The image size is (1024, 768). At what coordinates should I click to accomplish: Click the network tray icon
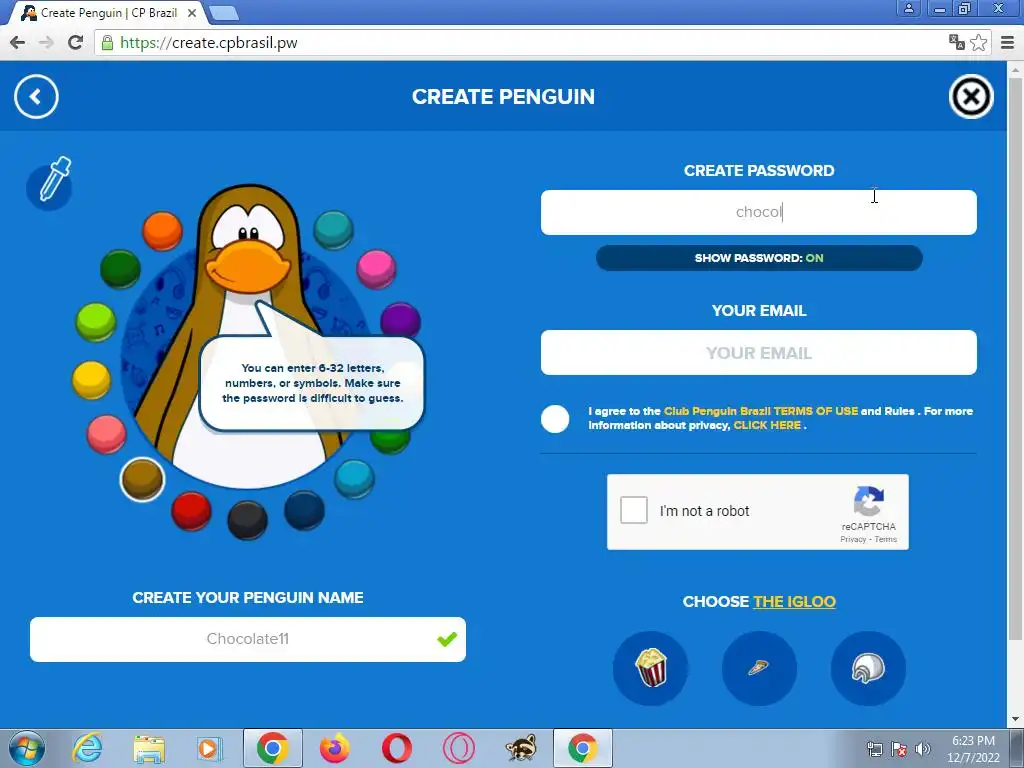(874, 749)
